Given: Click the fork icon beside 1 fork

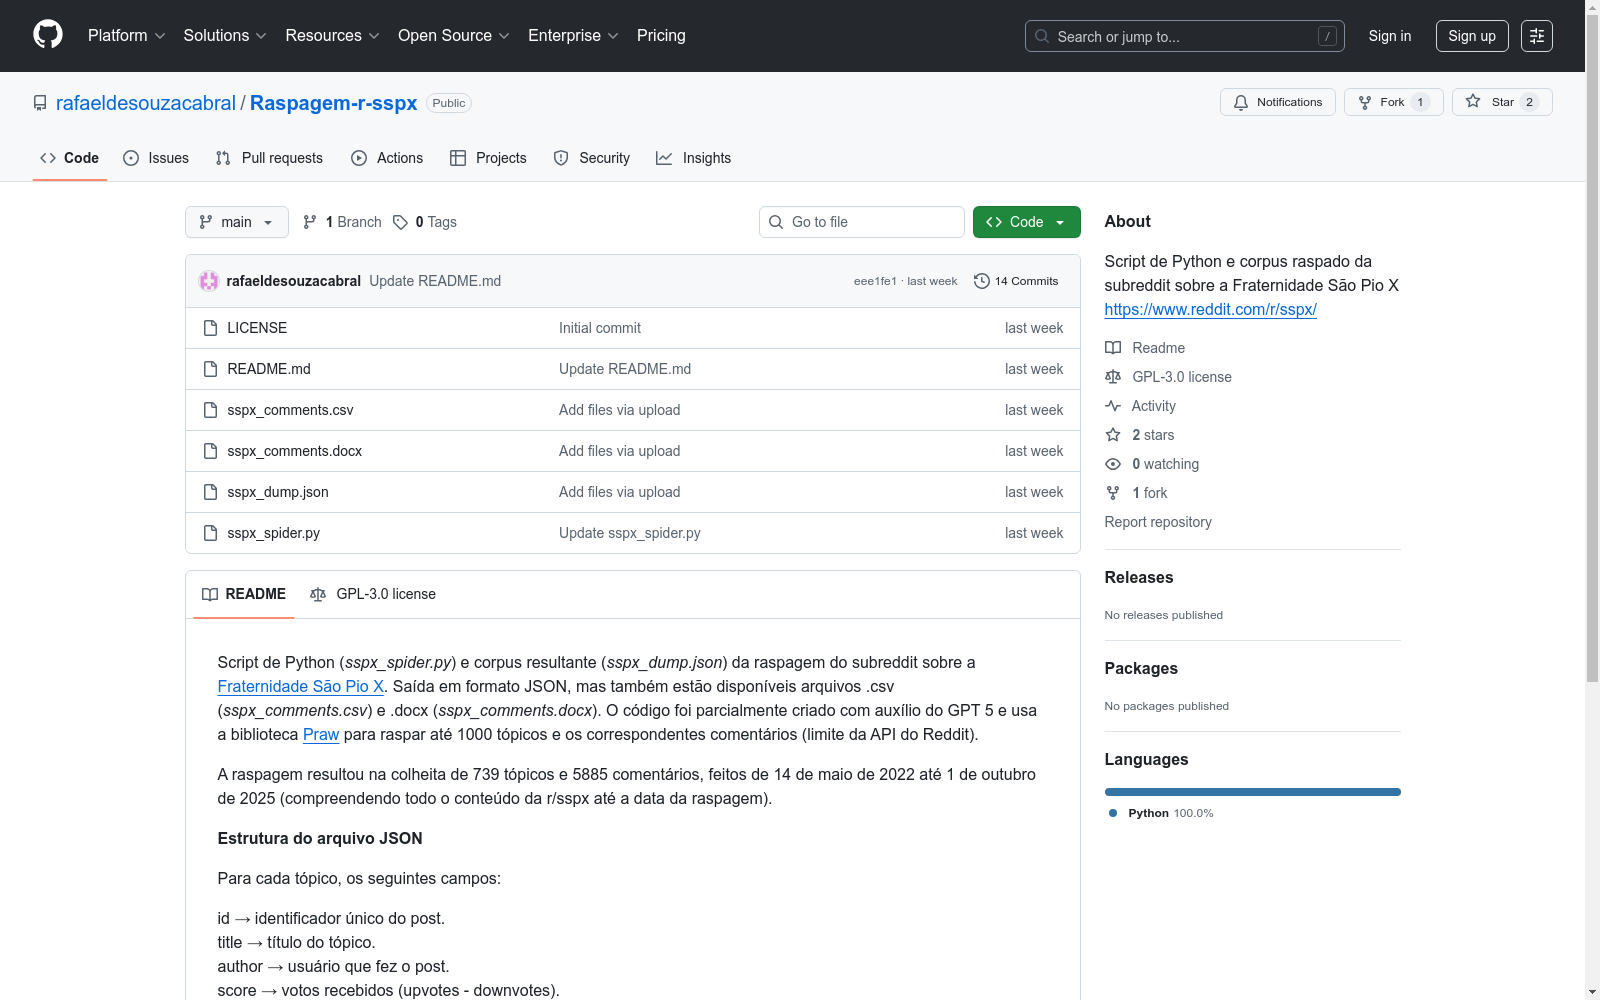Looking at the screenshot, I should coord(1113,493).
